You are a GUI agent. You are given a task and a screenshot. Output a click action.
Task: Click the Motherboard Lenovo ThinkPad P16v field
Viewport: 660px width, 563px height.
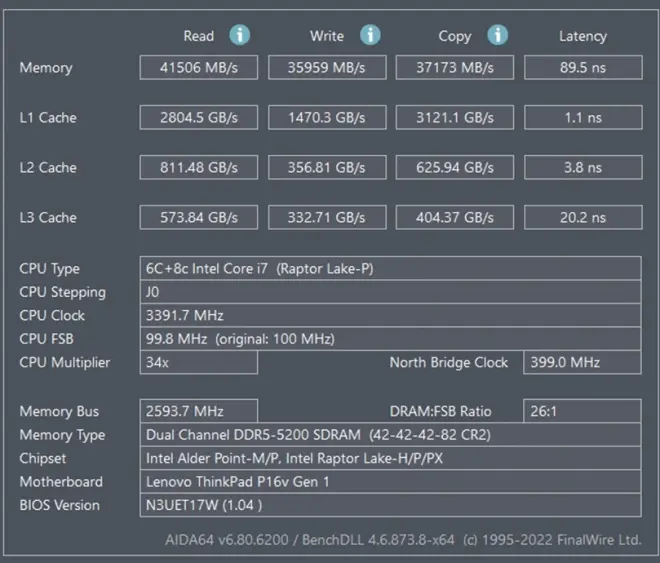point(390,481)
